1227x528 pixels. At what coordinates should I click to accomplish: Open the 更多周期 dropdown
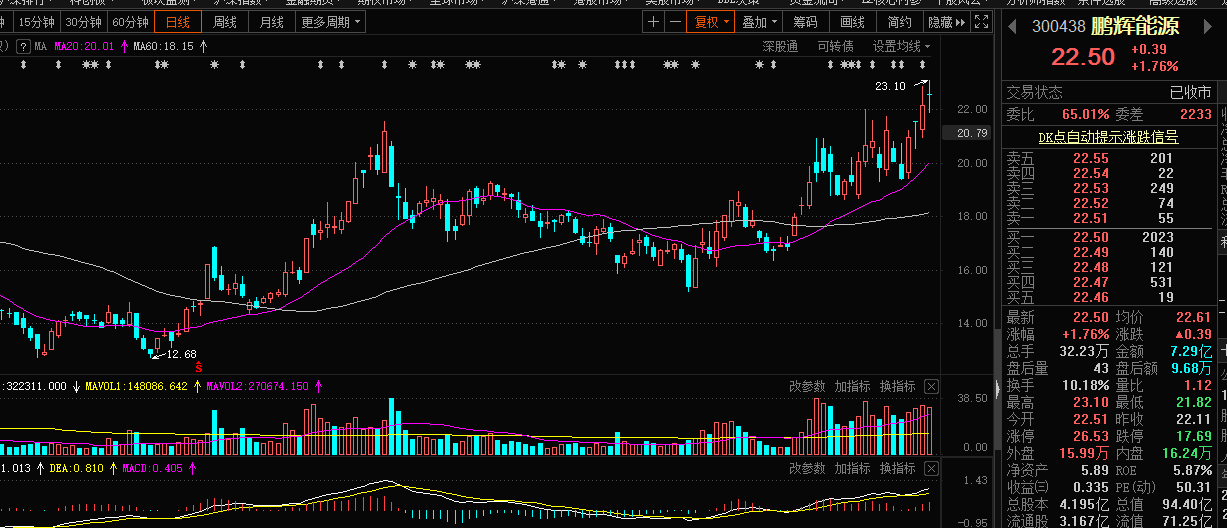click(x=331, y=22)
